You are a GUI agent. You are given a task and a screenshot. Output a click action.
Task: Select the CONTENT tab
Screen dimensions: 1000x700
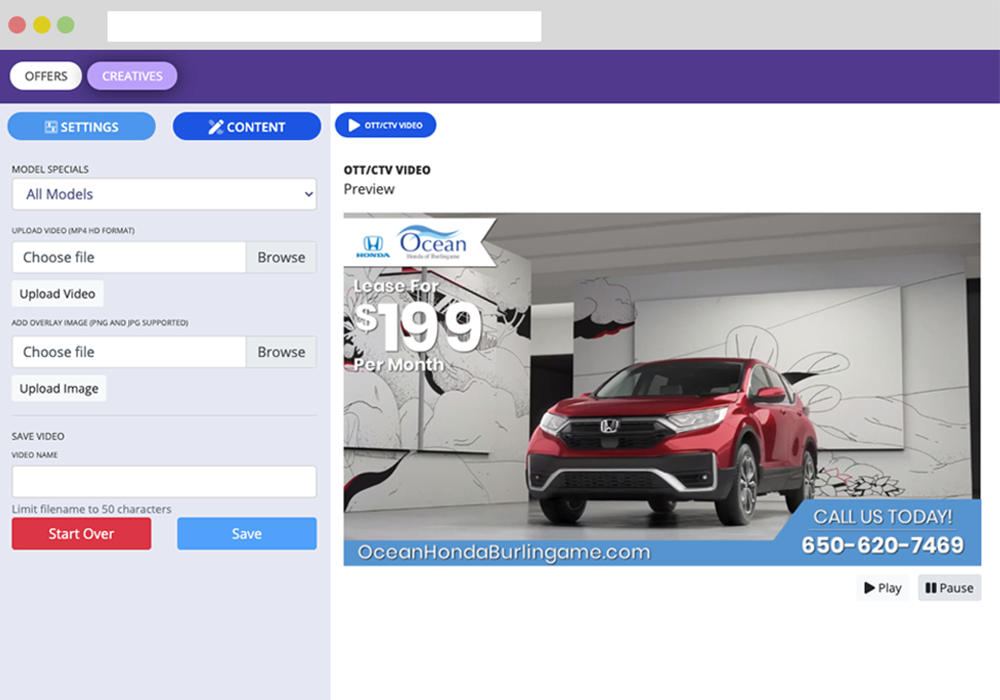pyautogui.click(x=247, y=126)
